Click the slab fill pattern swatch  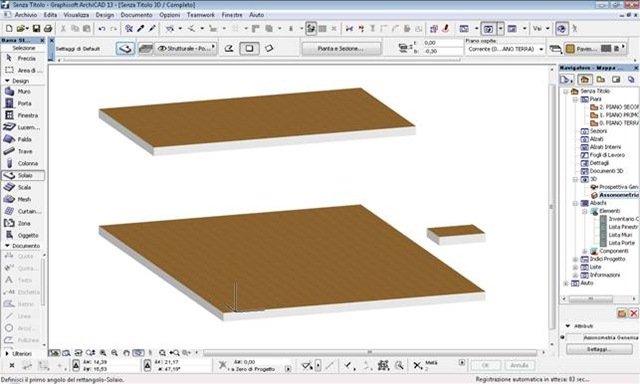(x=606, y=48)
